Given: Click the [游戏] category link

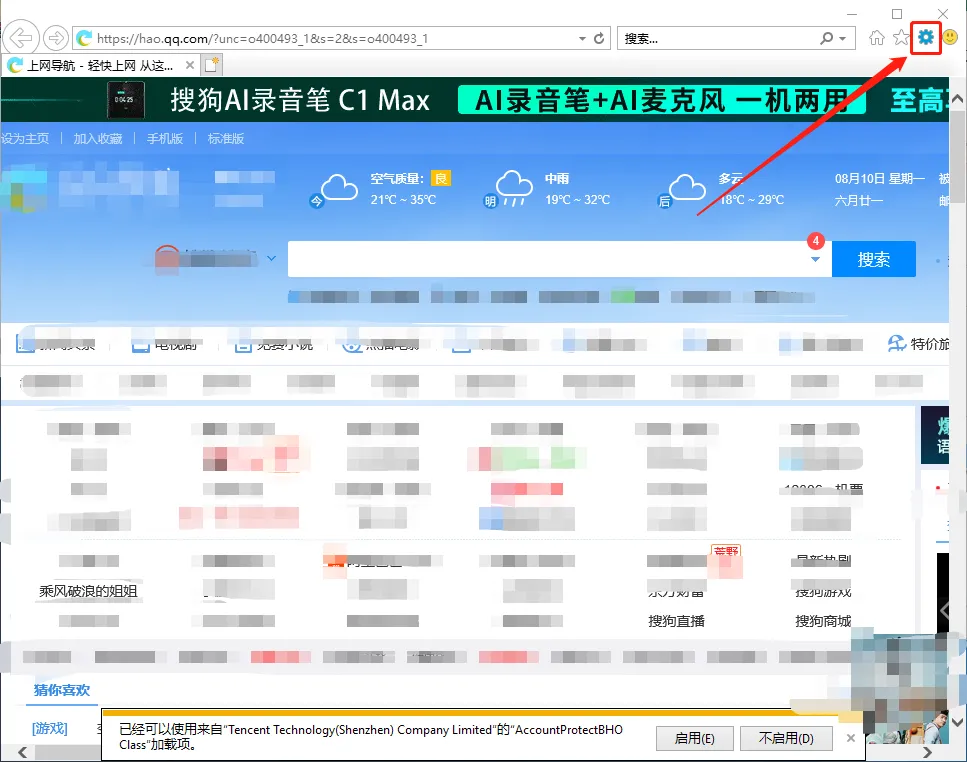Looking at the screenshot, I should pos(49,728).
